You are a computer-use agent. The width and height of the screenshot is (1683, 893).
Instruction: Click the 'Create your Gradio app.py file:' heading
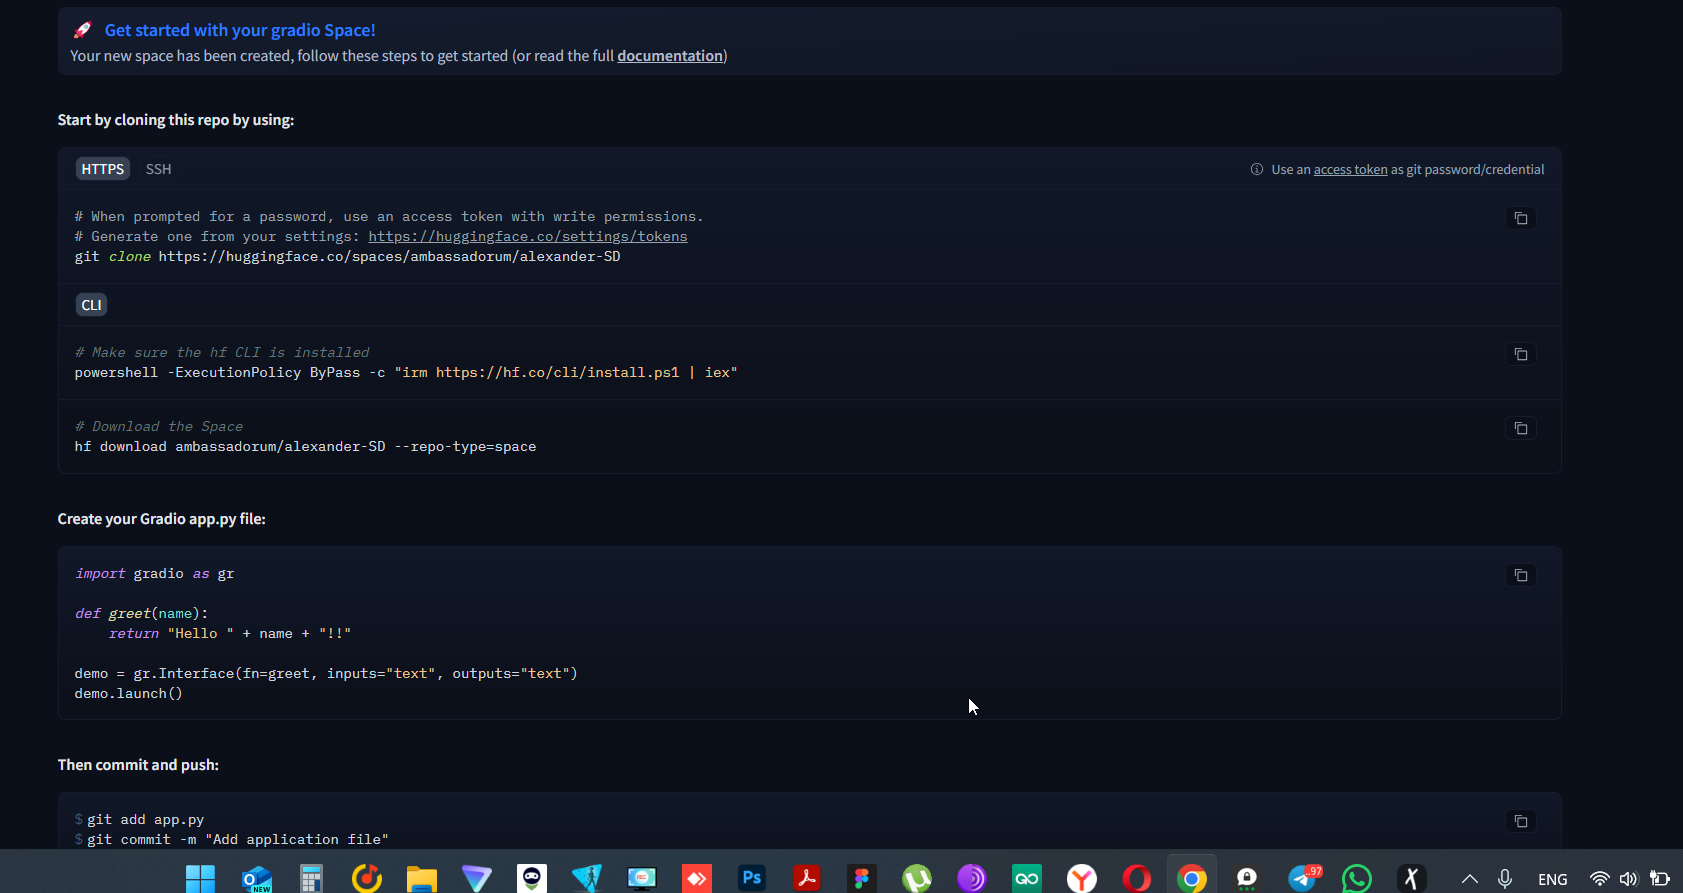click(161, 519)
